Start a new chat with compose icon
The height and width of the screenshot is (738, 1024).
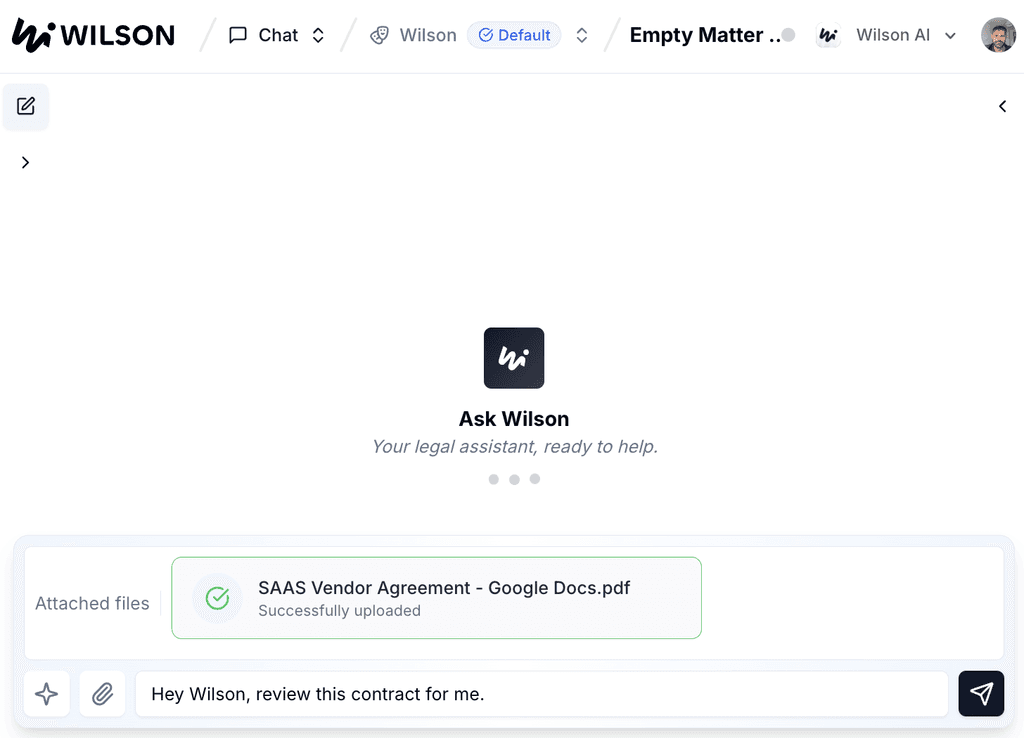coord(26,106)
